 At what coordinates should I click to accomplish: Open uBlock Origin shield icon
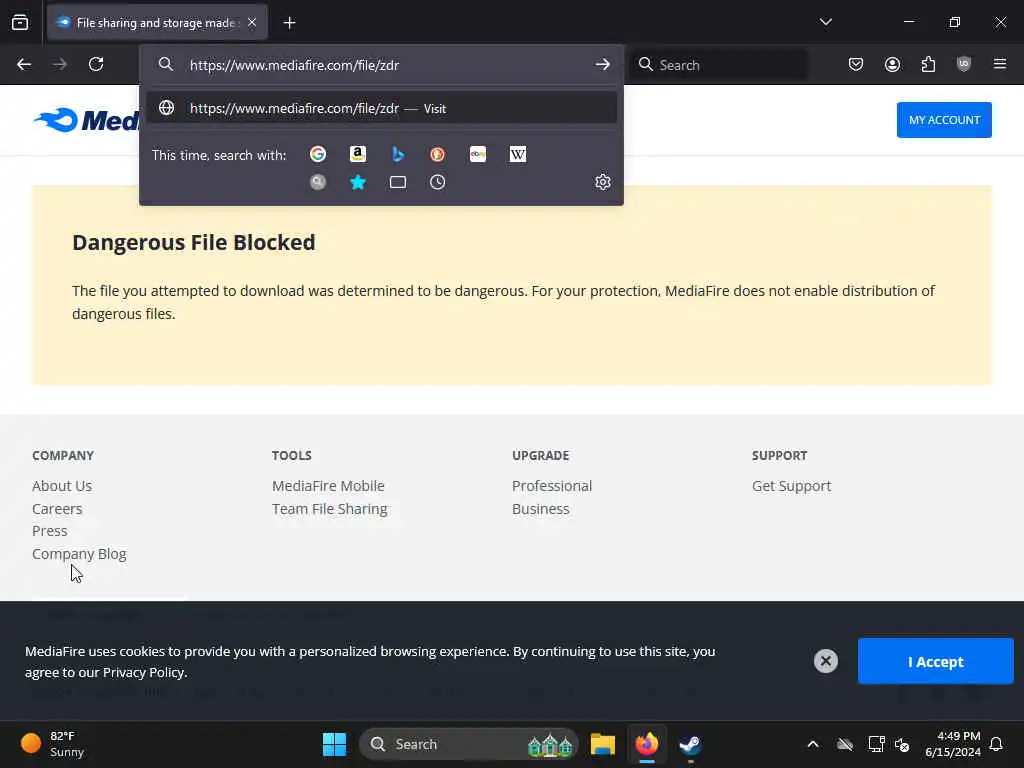pyautogui.click(x=964, y=64)
